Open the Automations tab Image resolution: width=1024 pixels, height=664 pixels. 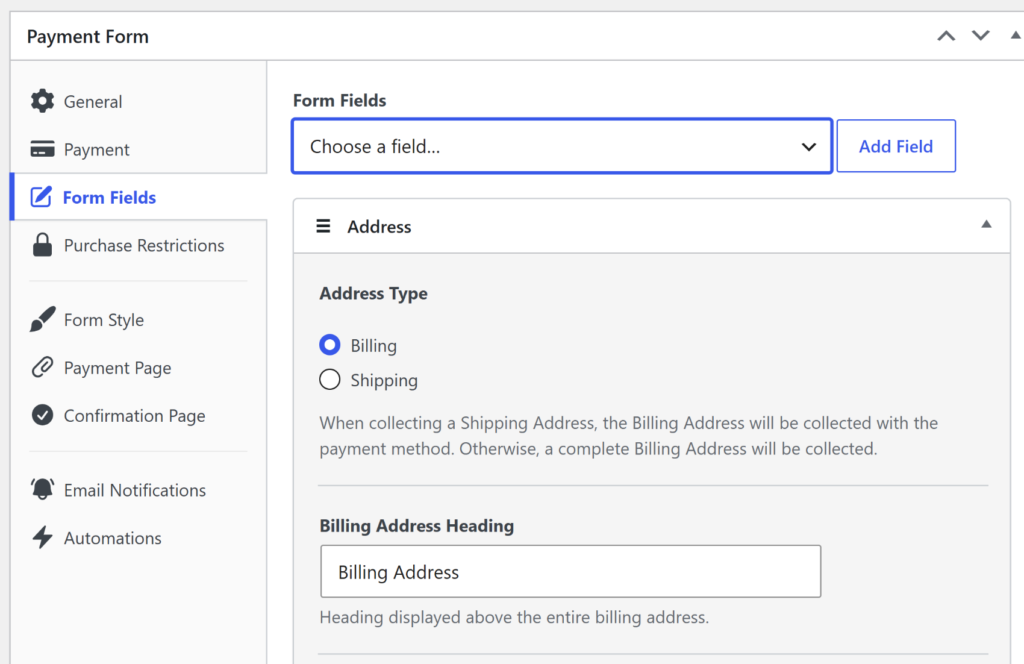point(138,538)
